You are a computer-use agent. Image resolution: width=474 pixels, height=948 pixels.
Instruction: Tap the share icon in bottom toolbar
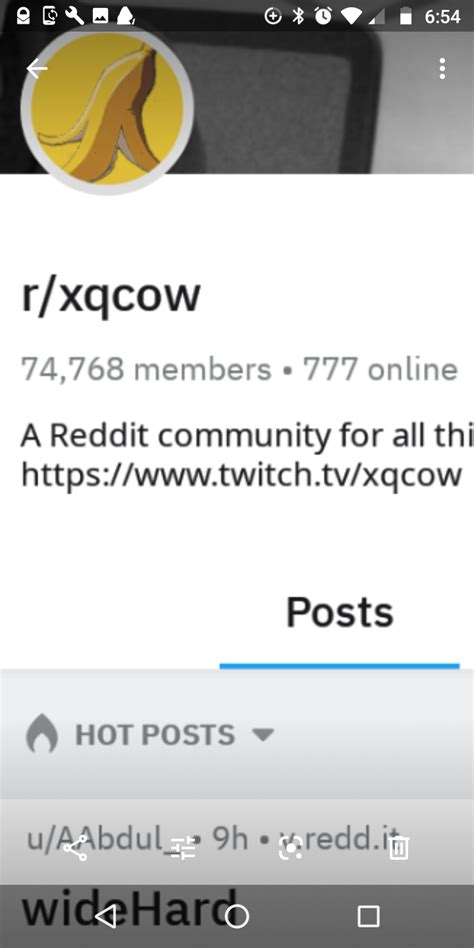point(75,848)
